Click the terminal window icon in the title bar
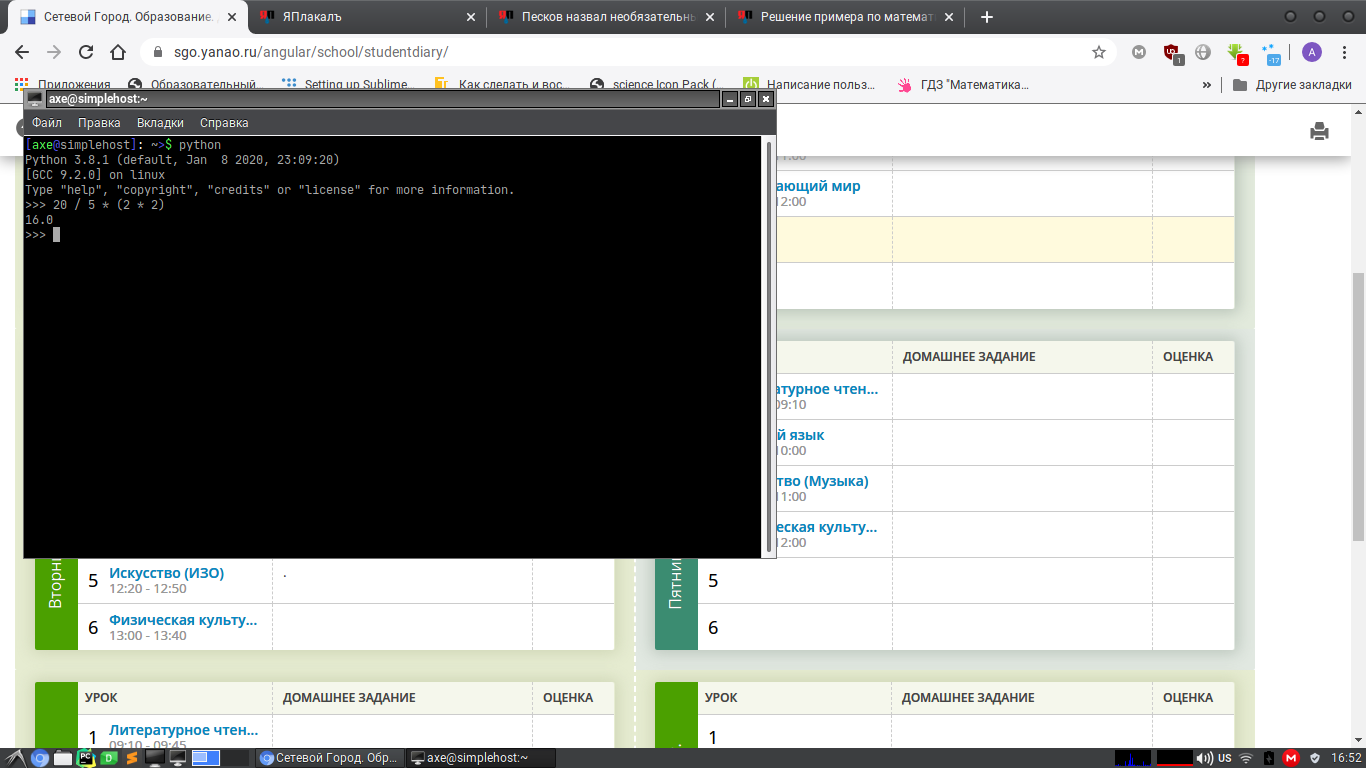This screenshot has width=1366, height=768. [x=35, y=99]
